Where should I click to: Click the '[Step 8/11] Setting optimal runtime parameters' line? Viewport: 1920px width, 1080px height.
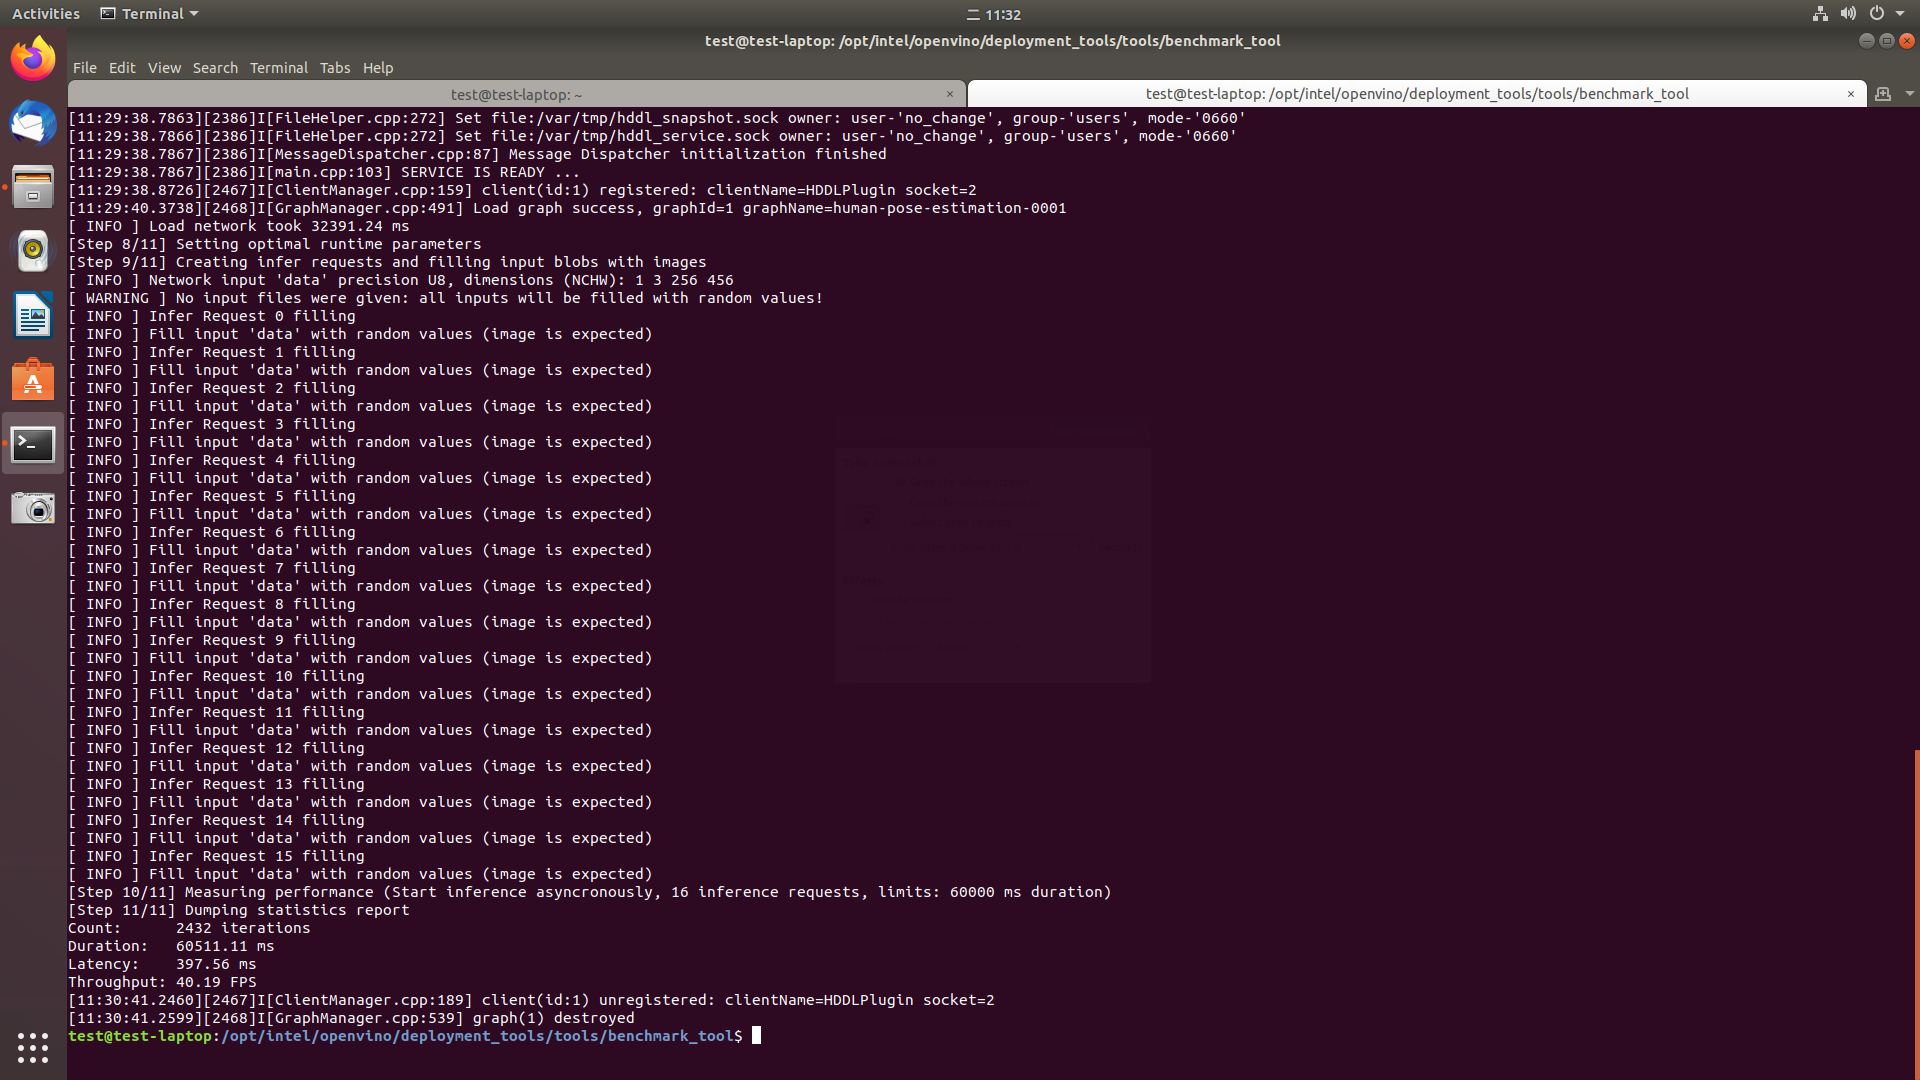pos(275,244)
